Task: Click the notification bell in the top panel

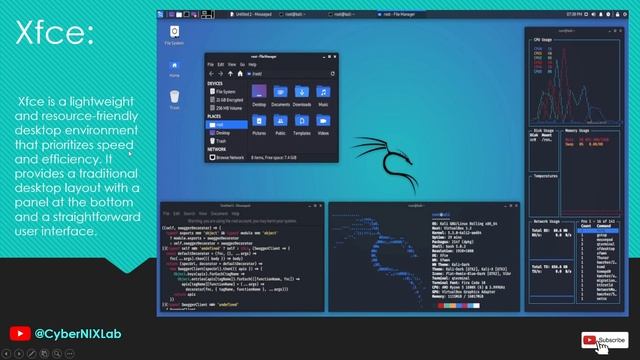Action: (601, 14)
